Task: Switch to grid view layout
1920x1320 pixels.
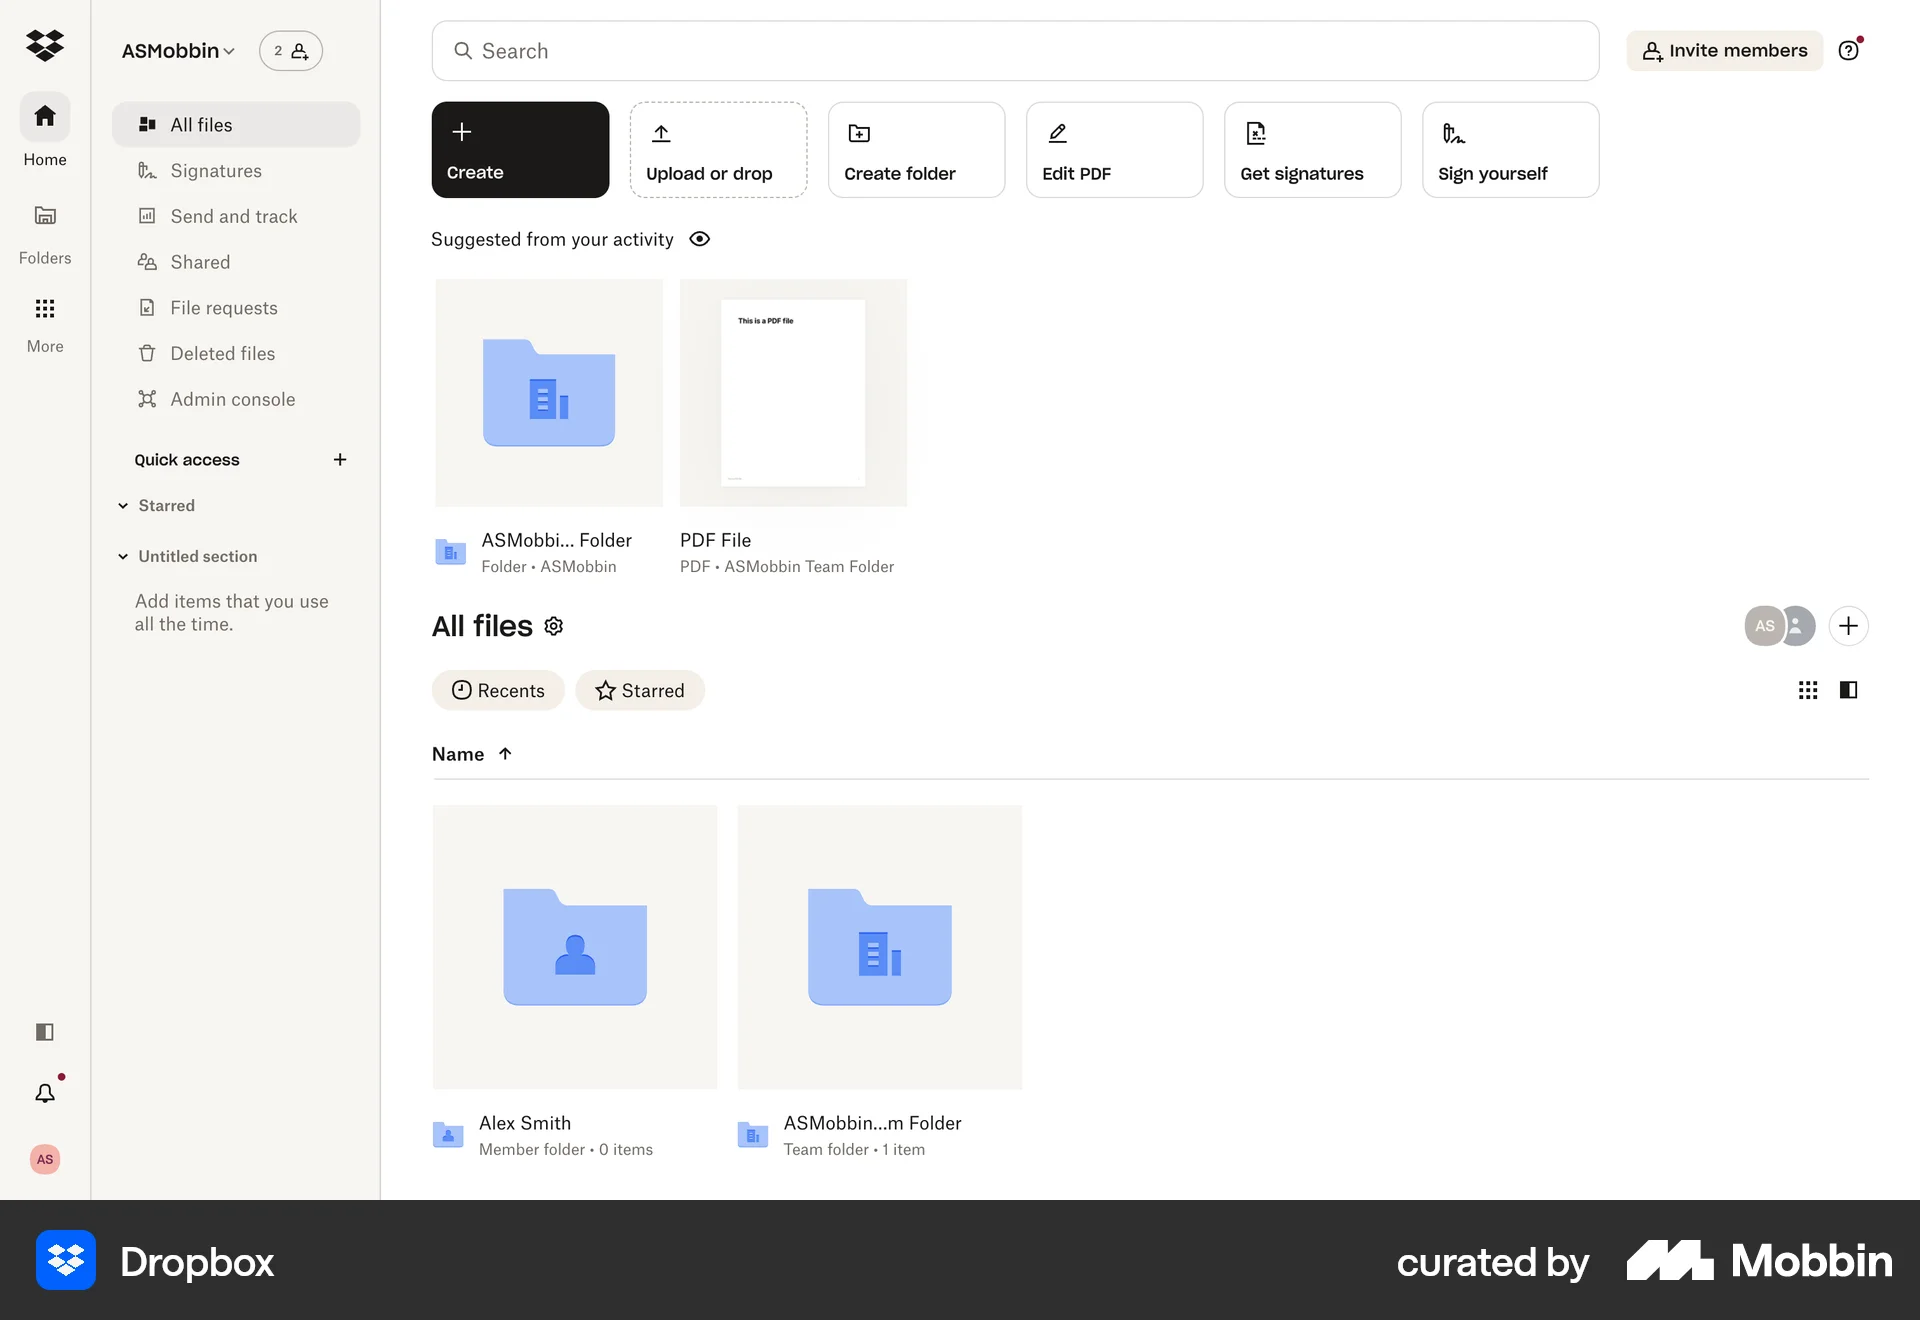Action: click(1806, 690)
